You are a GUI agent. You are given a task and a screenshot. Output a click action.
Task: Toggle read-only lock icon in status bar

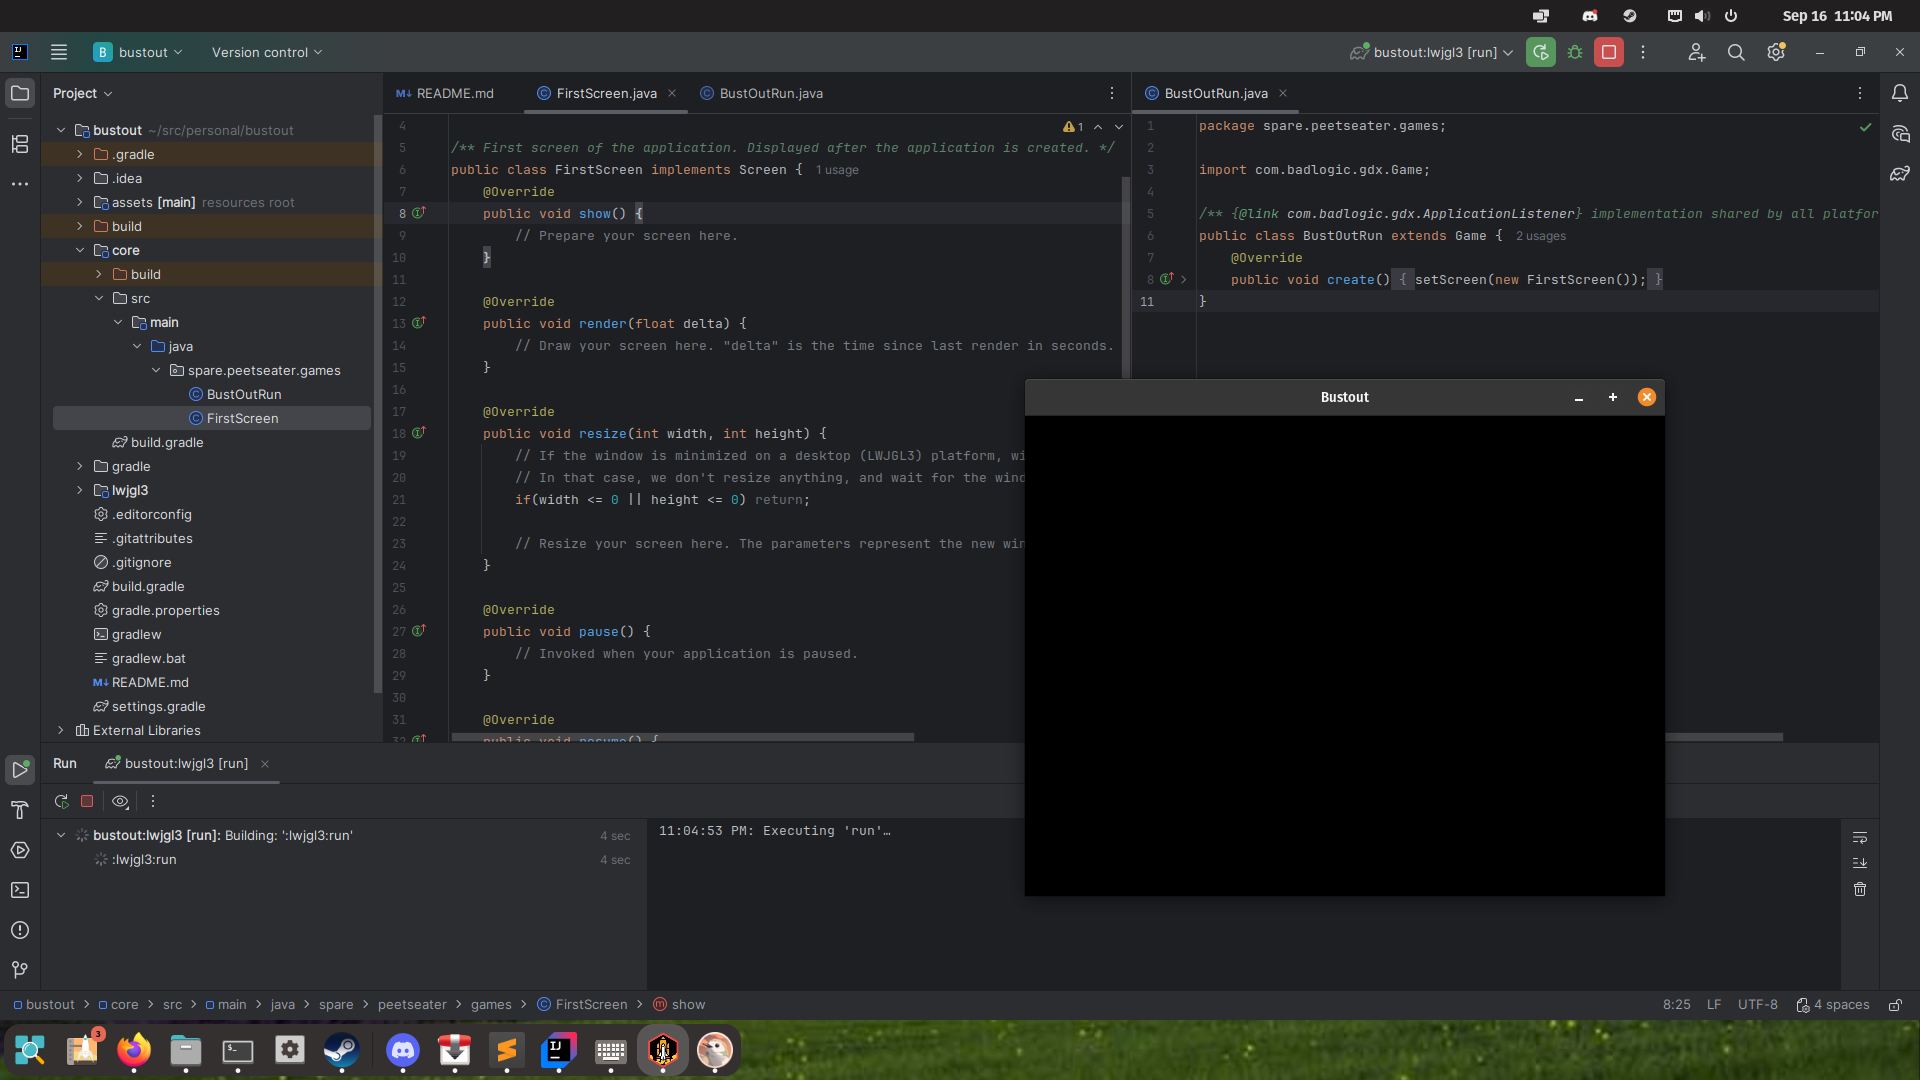(1895, 1005)
